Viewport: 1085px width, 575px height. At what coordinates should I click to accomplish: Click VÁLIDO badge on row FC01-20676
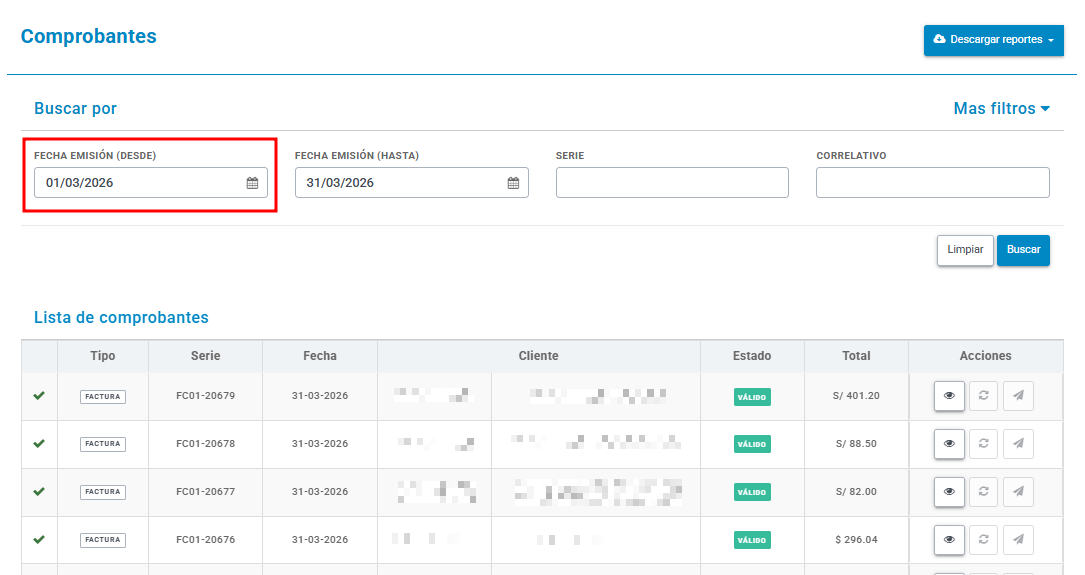[752, 540]
